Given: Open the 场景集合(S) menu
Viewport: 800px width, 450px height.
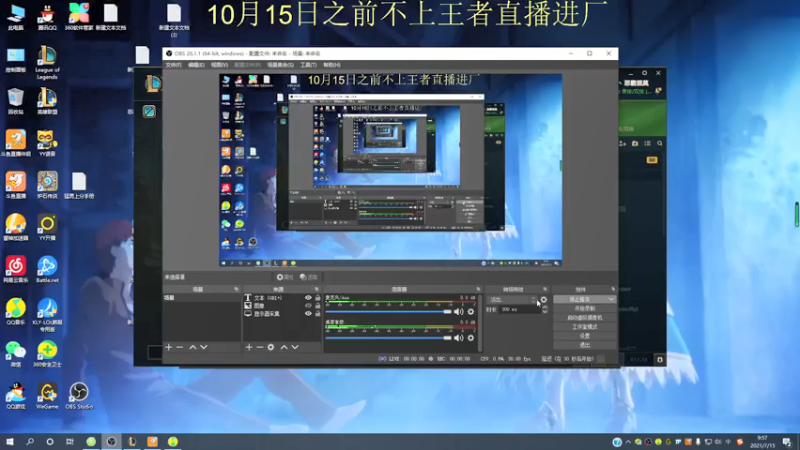Looking at the screenshot, I should coord(281,65).
